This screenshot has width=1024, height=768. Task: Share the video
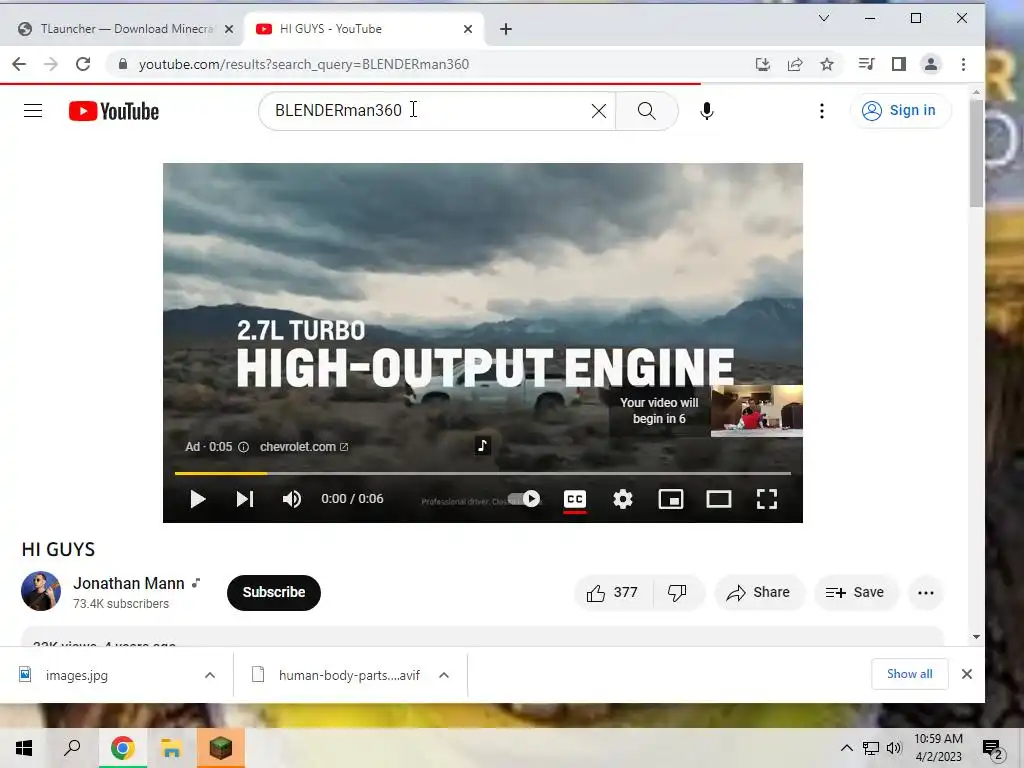(759, 593)
